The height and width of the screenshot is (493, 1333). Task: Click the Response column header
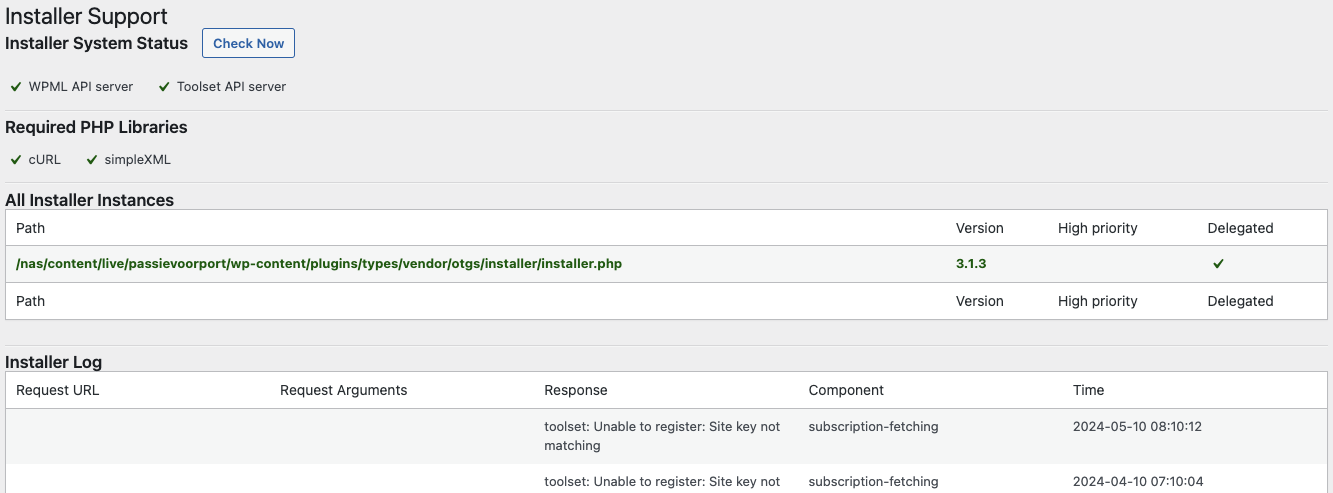(576, 390)
